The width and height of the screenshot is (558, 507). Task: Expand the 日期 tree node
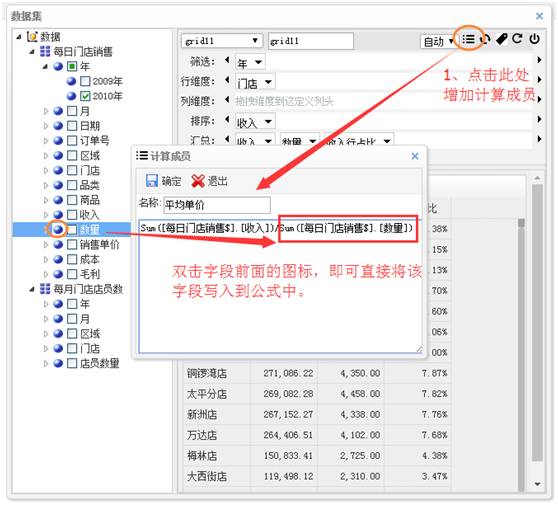point(46,126)
